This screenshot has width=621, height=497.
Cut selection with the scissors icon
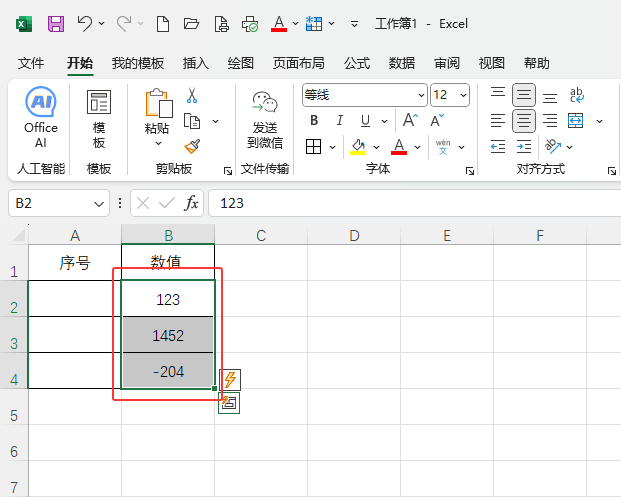192,95
